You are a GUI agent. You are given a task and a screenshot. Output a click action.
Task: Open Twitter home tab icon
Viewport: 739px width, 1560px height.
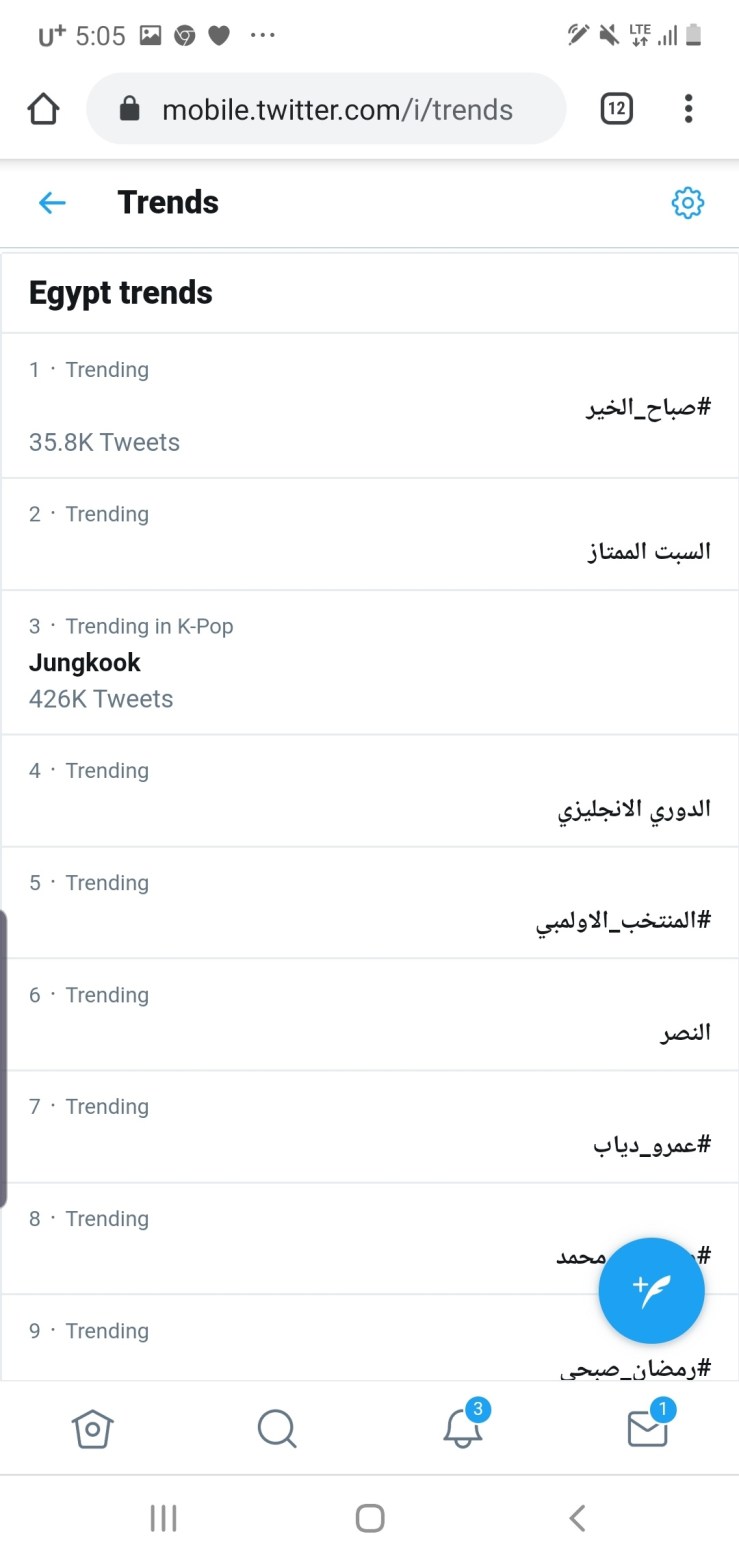(x=93, y=1428)
